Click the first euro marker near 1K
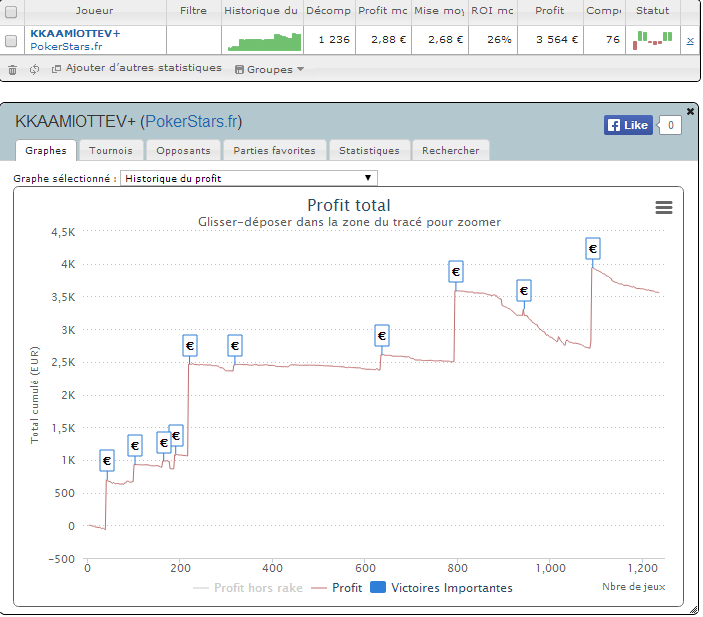 [x=107, y=461]
